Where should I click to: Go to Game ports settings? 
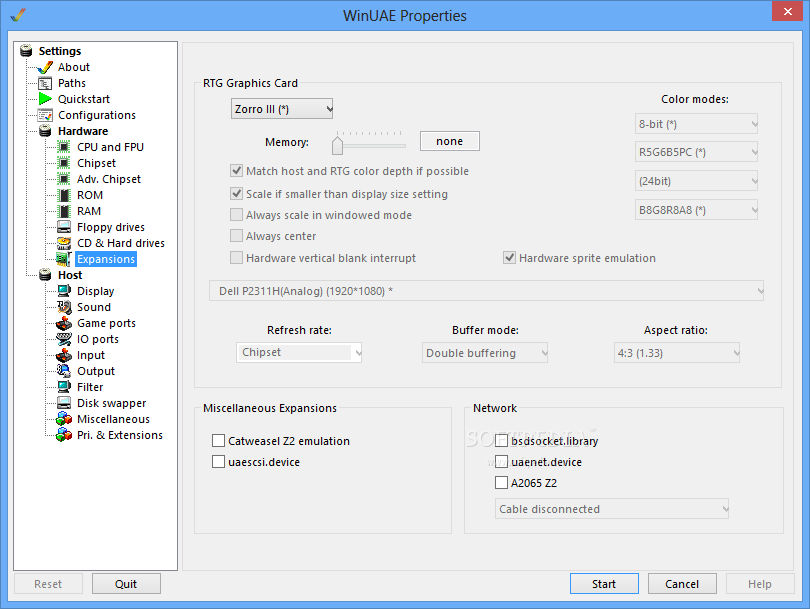click(106, 323)
